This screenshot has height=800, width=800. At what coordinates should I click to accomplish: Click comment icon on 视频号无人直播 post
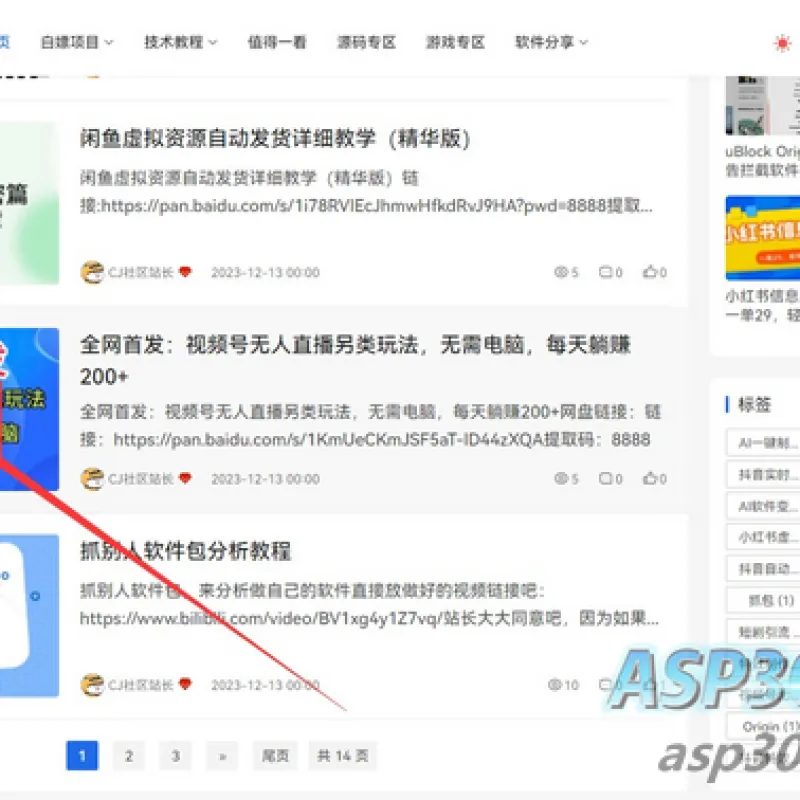click(x=605, y=479)
